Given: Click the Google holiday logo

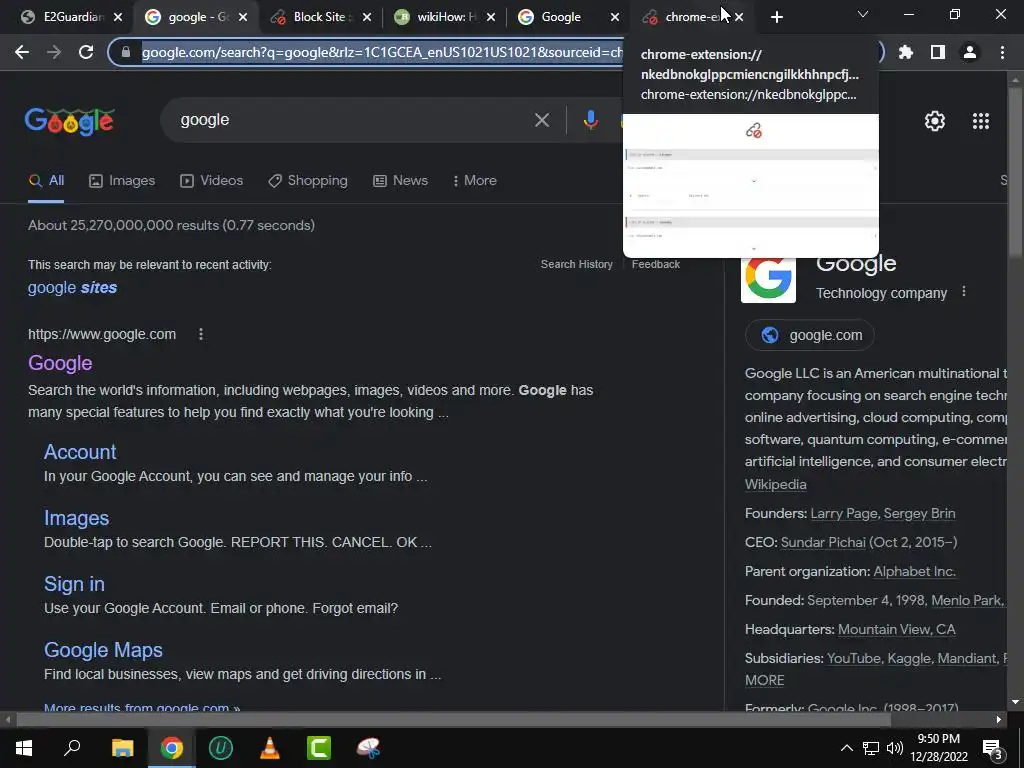Looking at the screenshot, I should pyautogui.click(x=70, y=121).
